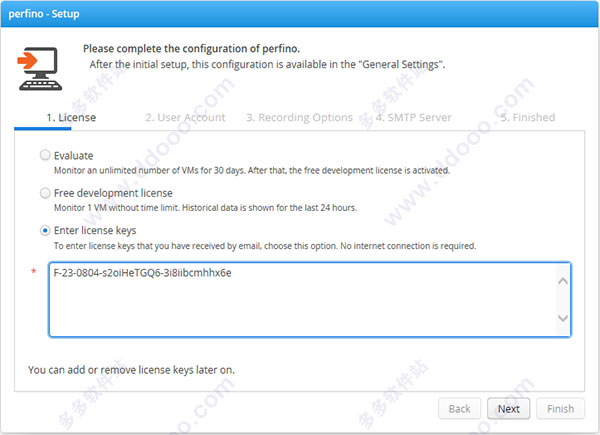Click the red required-field asterisk
This screenshot has height=435, width=600.
point(34,271)
